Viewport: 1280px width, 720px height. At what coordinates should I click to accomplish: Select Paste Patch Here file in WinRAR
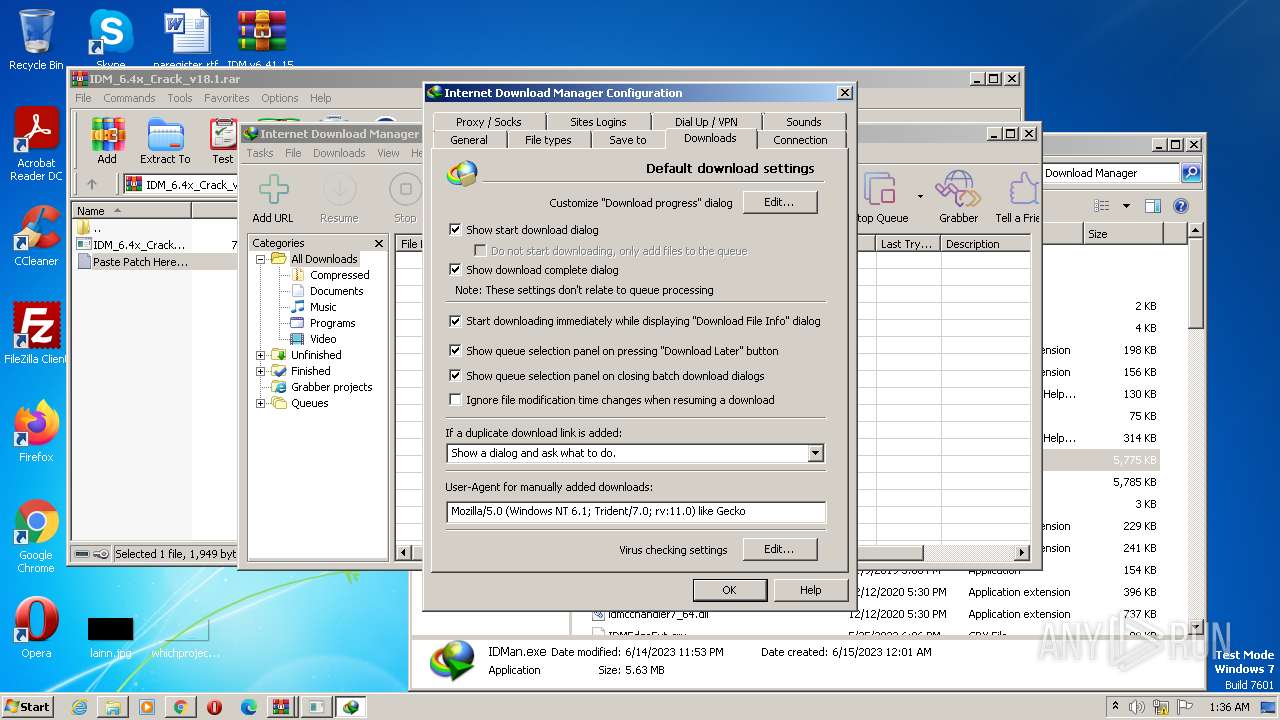[x=140, y=262]
